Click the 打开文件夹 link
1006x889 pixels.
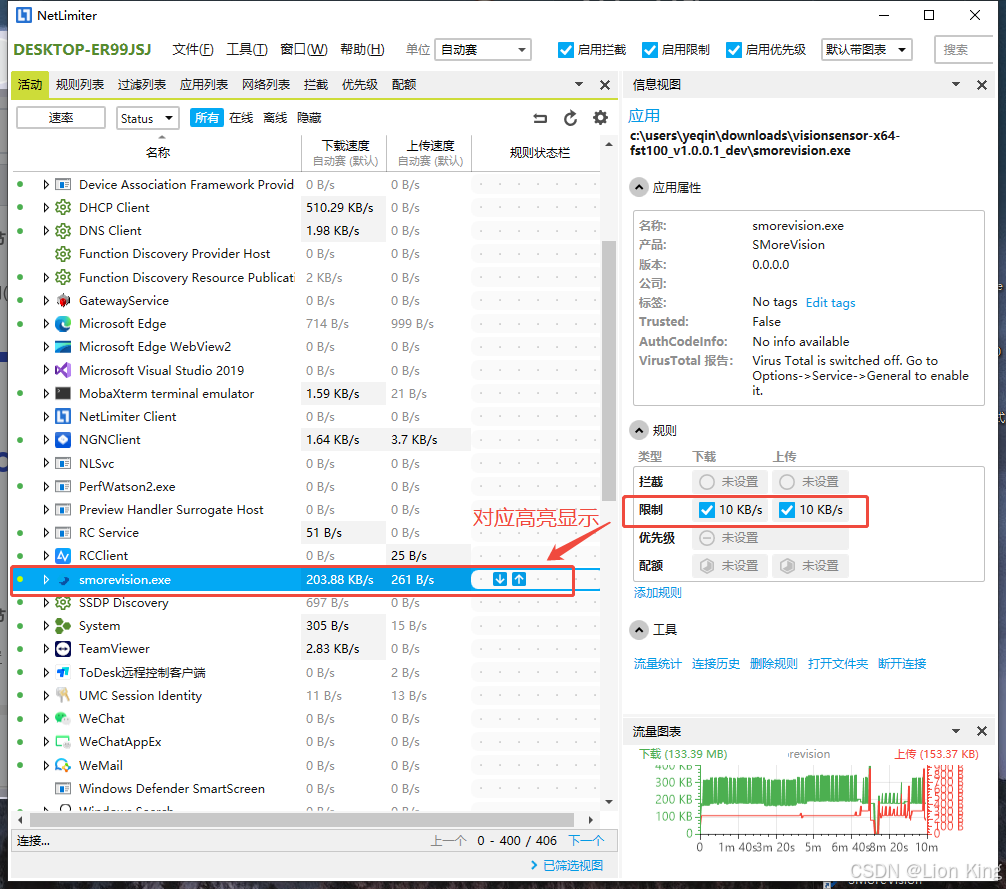point(837,664)
